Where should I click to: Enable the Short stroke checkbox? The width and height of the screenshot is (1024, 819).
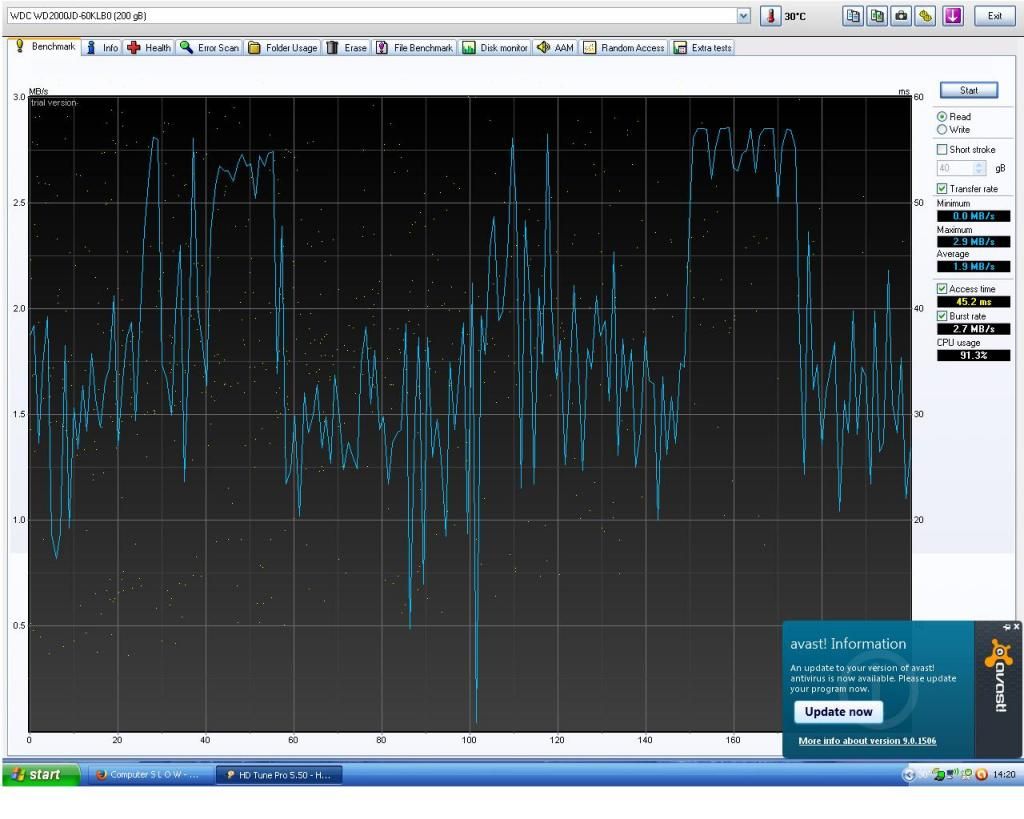point(942,150)
